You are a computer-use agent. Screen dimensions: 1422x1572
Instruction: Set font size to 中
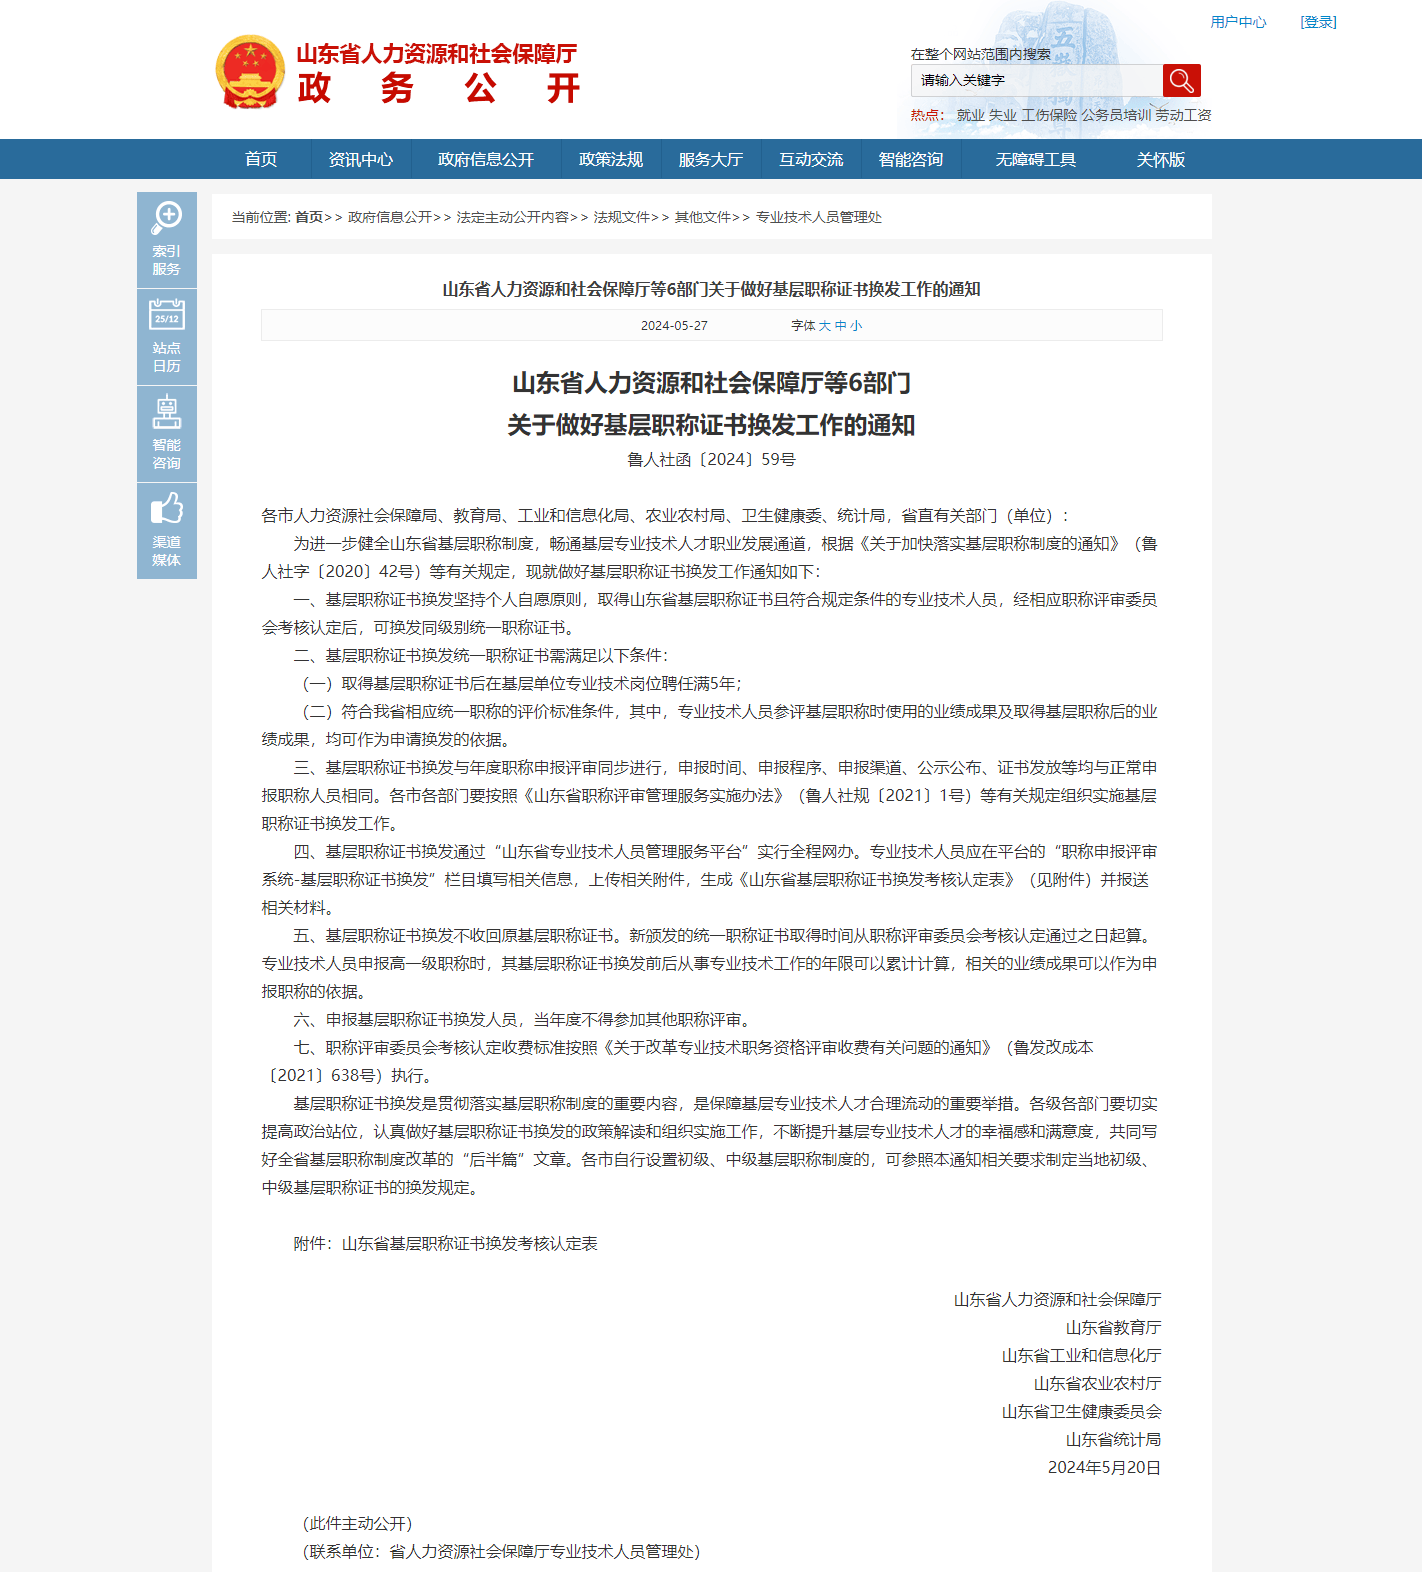[x=841, y=326]
